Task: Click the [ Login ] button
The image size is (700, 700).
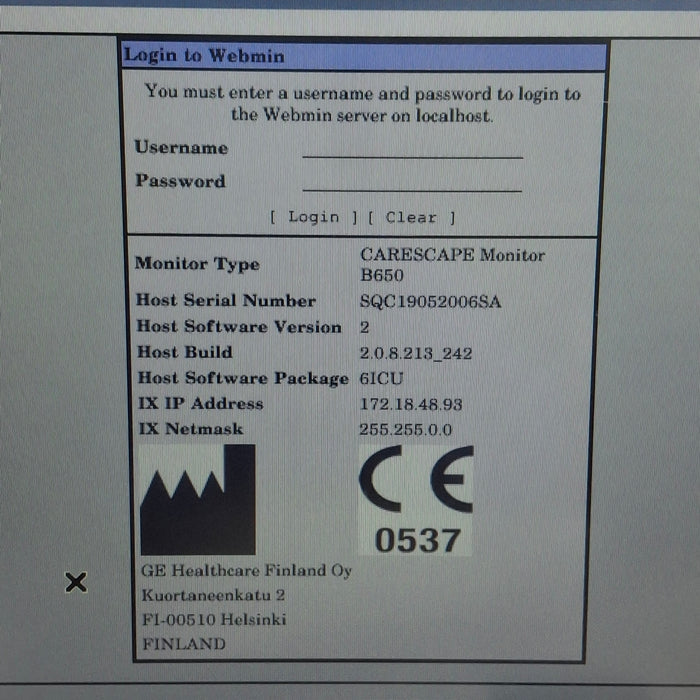Action: tap(313, 217)
